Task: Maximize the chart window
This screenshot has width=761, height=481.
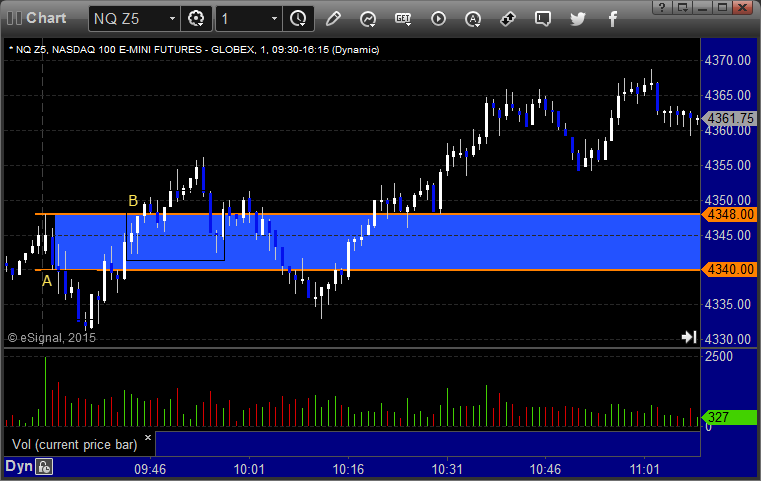Action: pos(723,7)
